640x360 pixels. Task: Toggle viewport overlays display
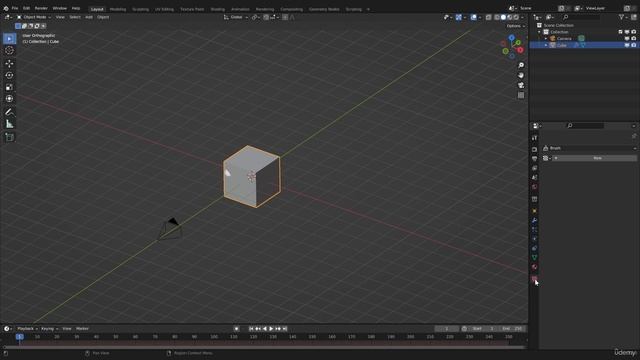coord(473,17)
